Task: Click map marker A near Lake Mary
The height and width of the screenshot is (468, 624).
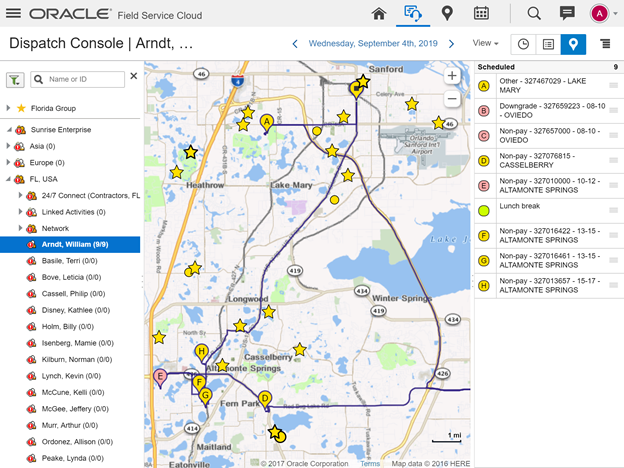Action: pyautogui.click(x=267, y=123)
